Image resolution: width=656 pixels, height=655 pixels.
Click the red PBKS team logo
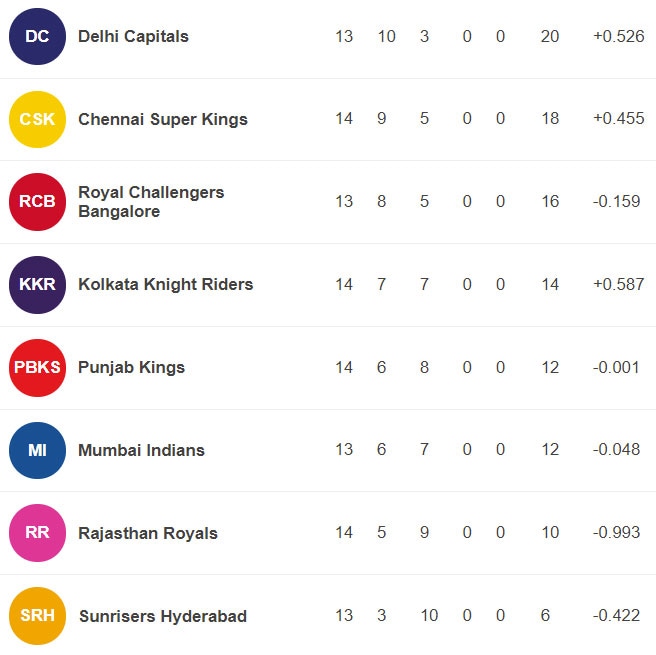point(37,368)
